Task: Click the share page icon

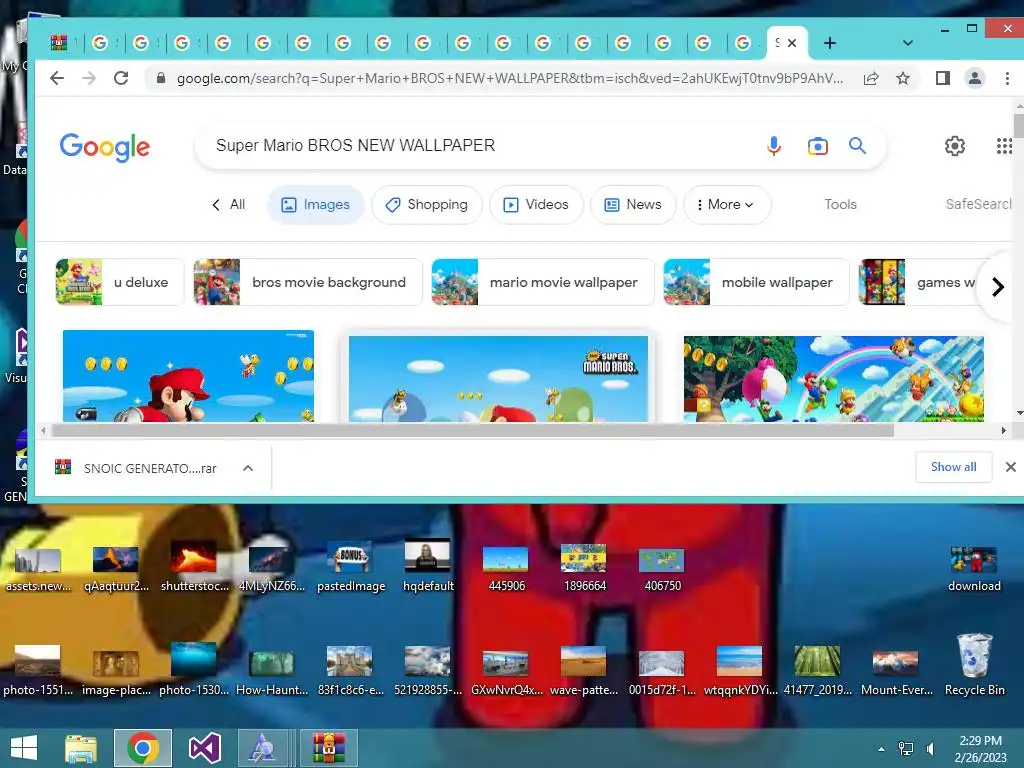Action: point(871,78)
